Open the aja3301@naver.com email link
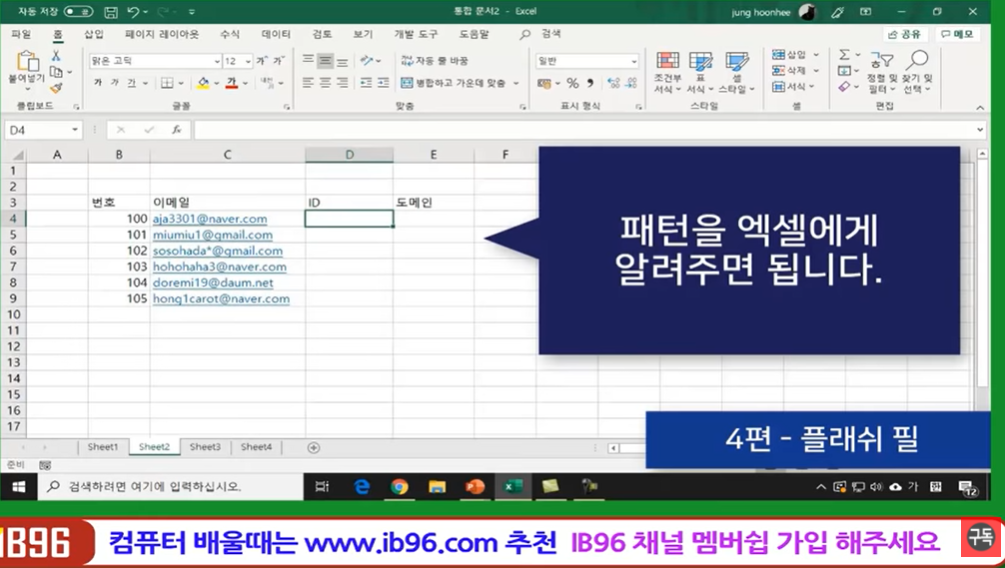Screen dimensions: 1005x568 click(x=210, y=219)
